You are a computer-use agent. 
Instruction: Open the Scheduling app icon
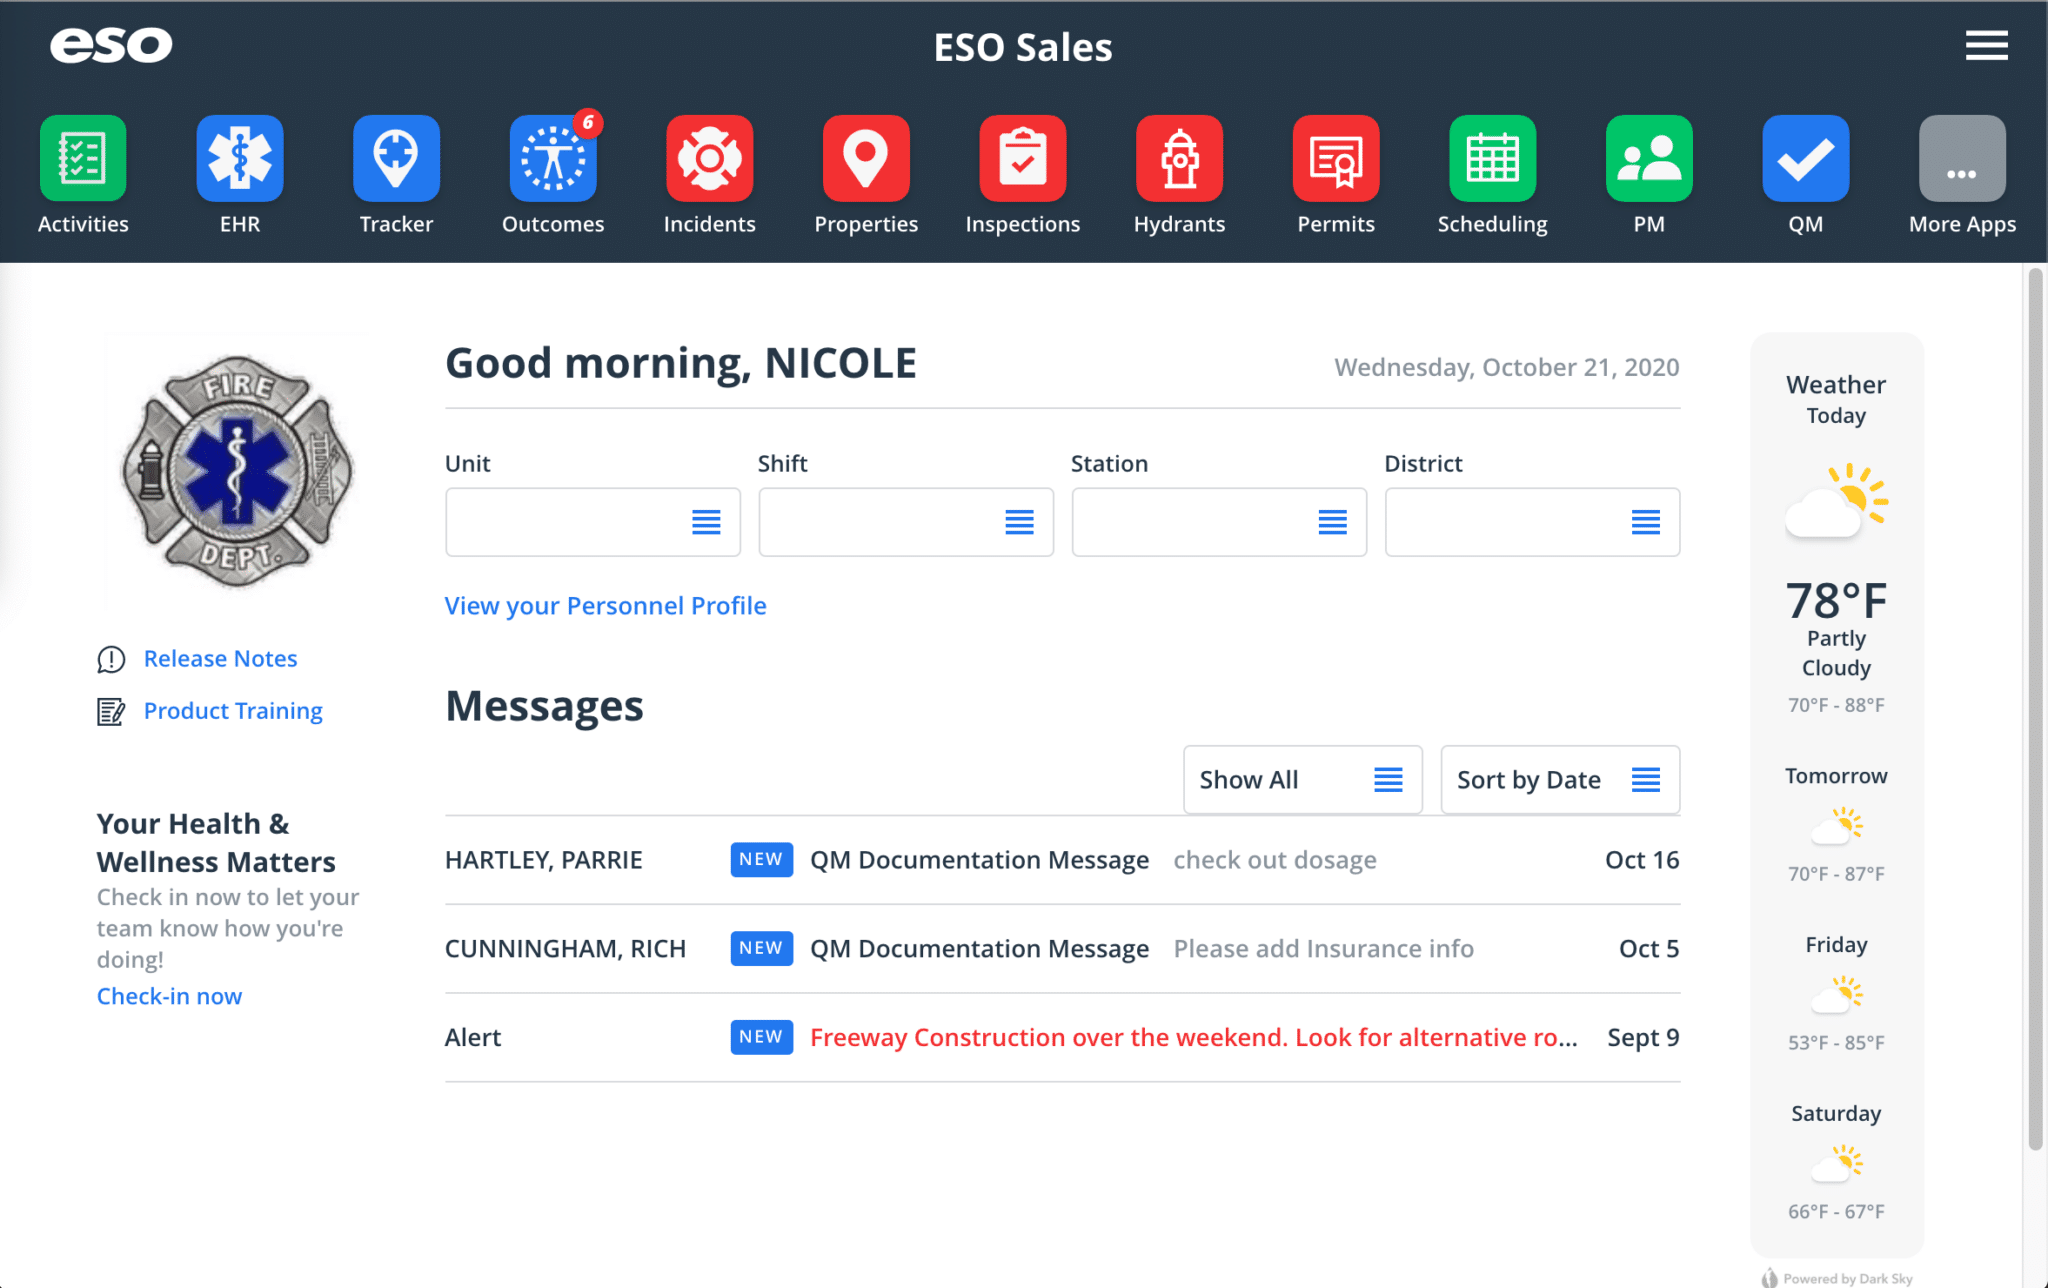(x=1493, y=158)
